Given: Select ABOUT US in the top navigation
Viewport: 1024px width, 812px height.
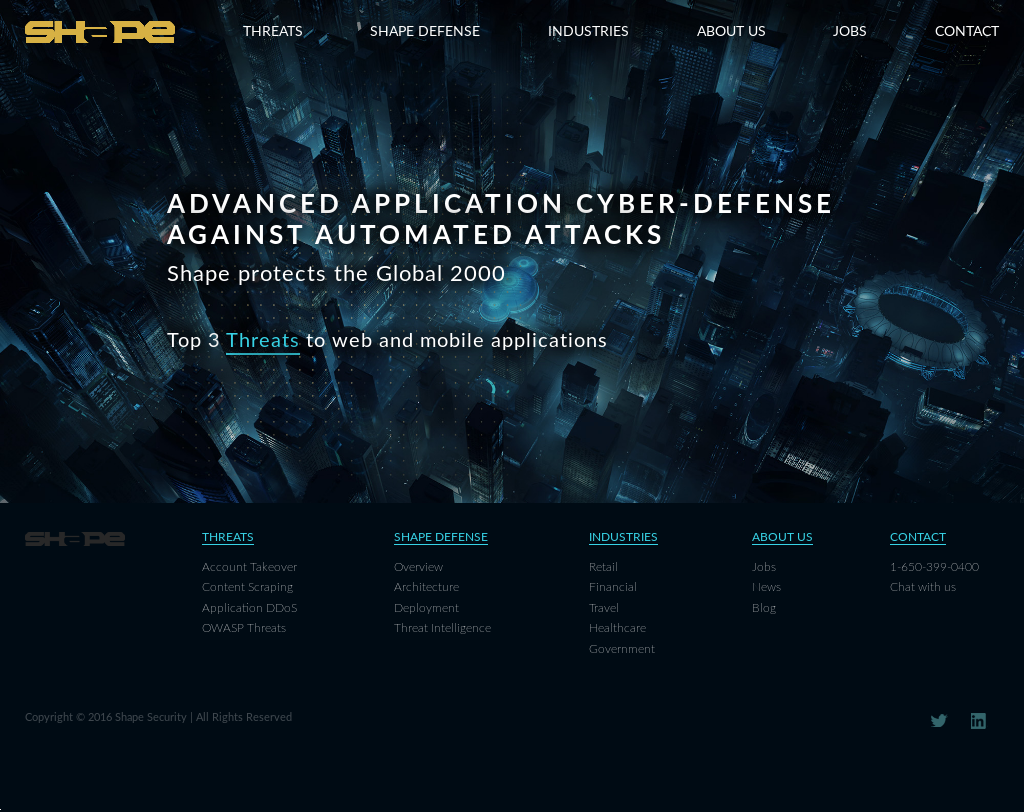Looking at the screenshot, I should pyautogui.click(x=731, y=31).
